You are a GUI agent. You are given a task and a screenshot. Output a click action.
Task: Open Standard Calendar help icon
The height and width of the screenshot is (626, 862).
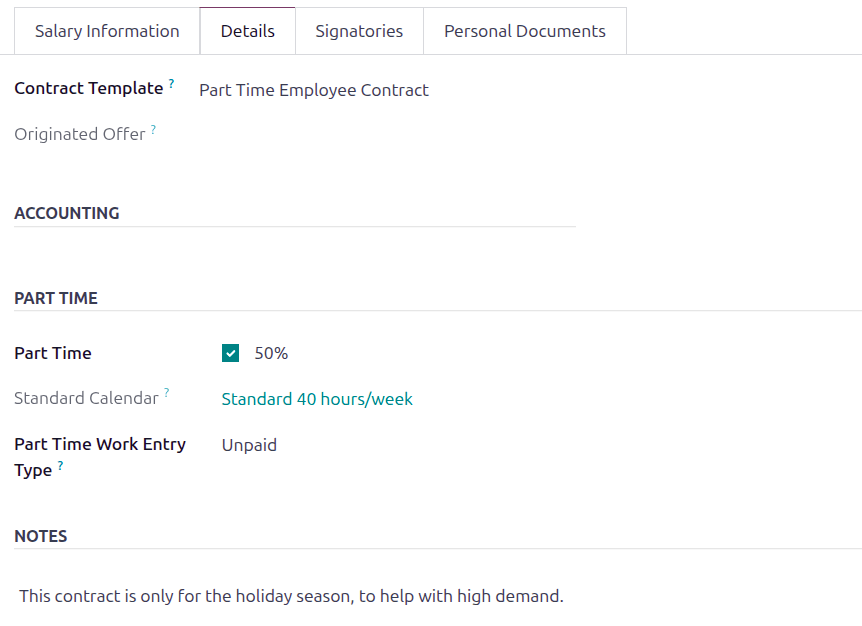click(166, 392)
